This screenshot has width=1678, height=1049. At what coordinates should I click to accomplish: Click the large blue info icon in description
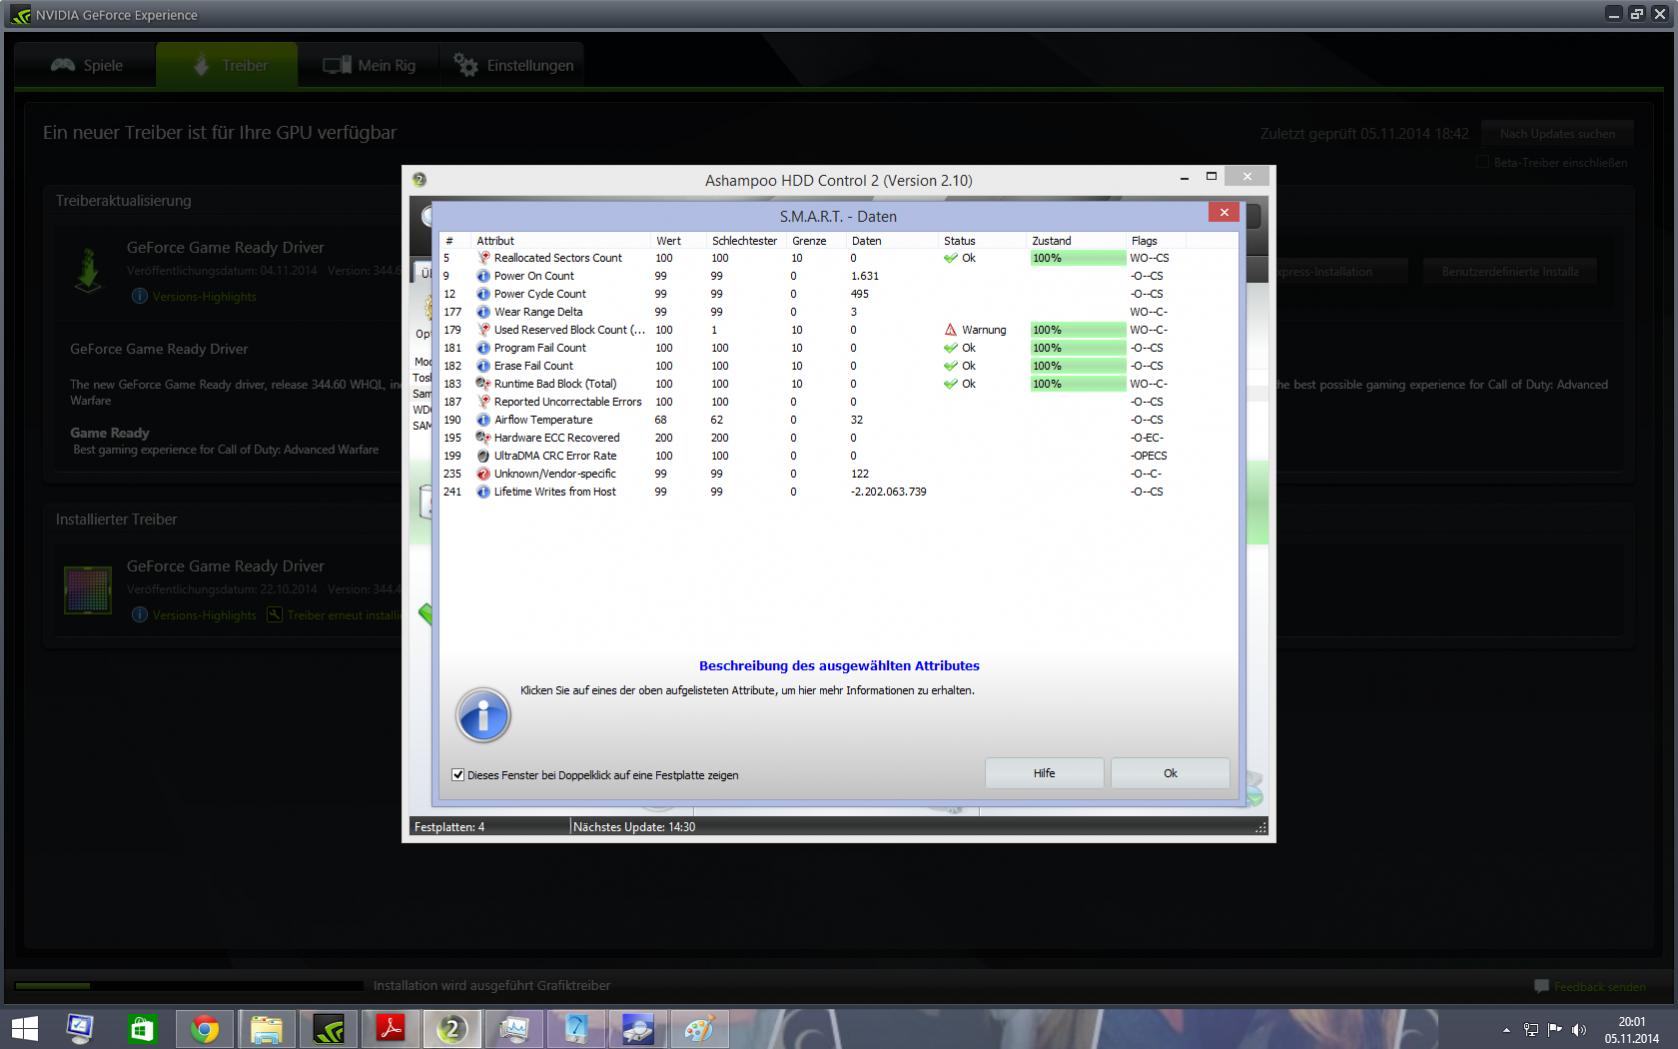point(483,715)
